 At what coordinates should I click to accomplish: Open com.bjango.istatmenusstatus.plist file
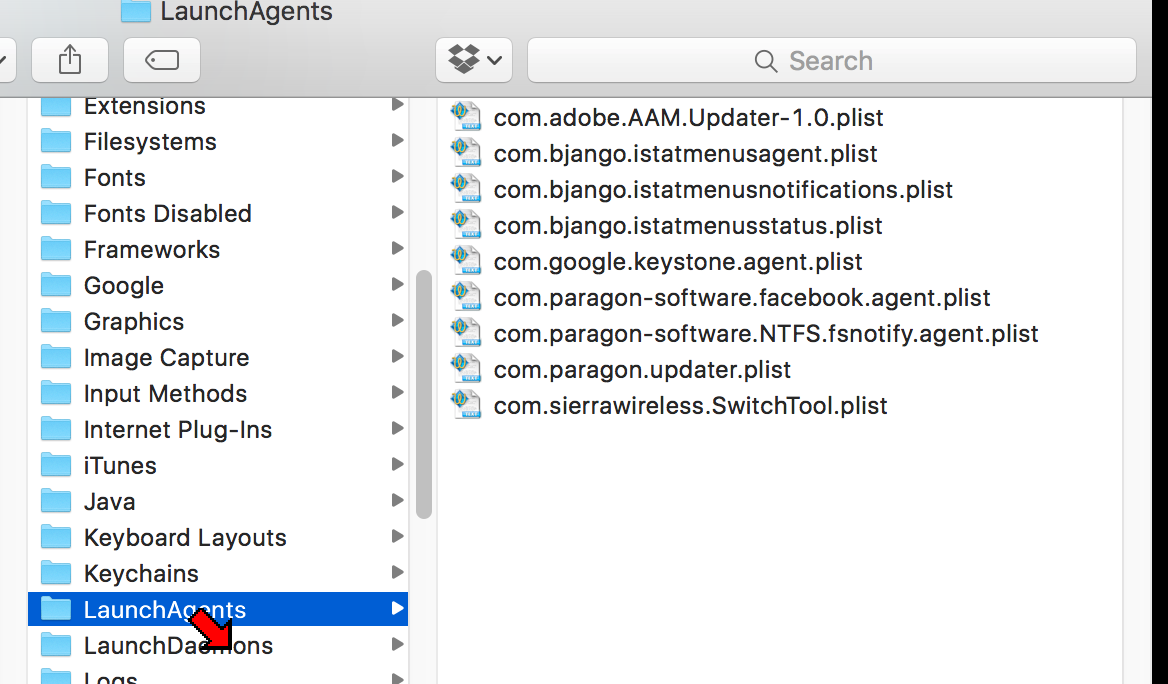(688, 226)
